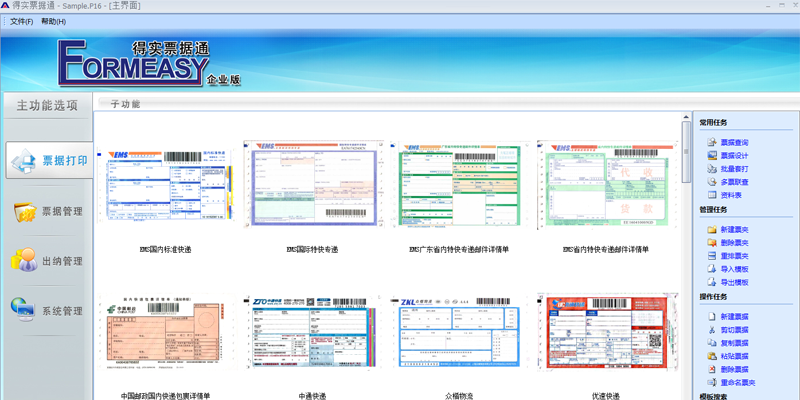The image size is (800, 400).
Task: Click the 复制票据 icon
Action: [712, 343]
